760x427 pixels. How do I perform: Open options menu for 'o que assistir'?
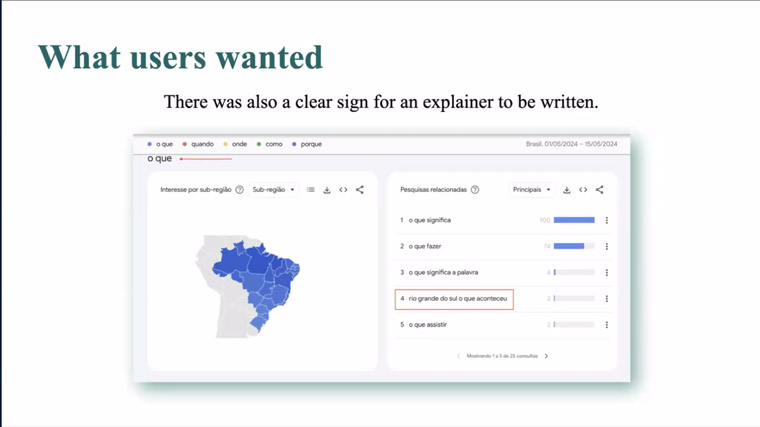606,325
